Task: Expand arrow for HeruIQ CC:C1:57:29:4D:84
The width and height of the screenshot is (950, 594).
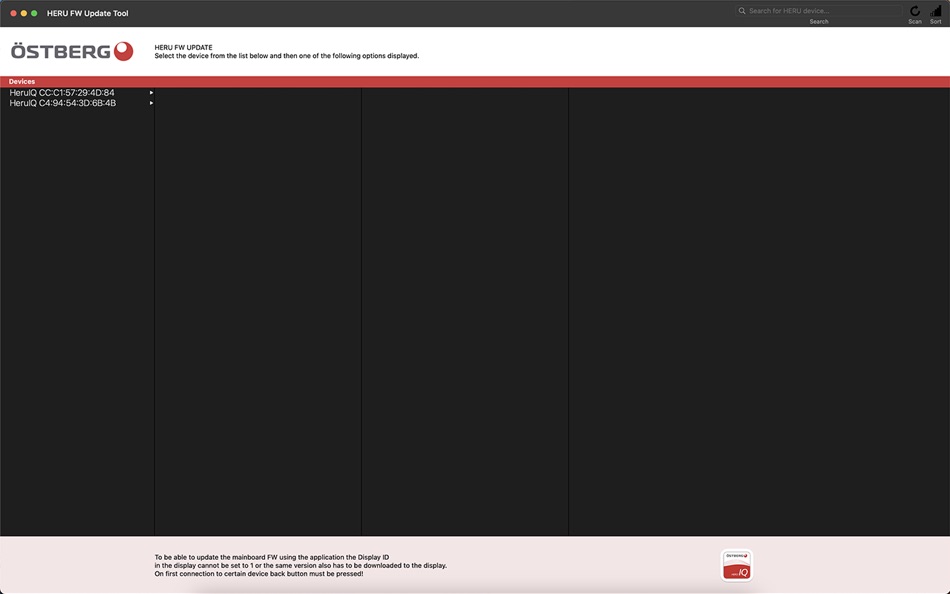Action: (151, 93)
